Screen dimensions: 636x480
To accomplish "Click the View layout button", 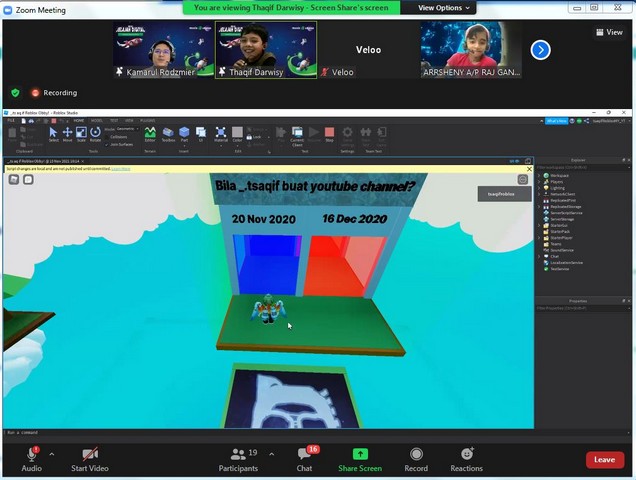I will point(609,32).
